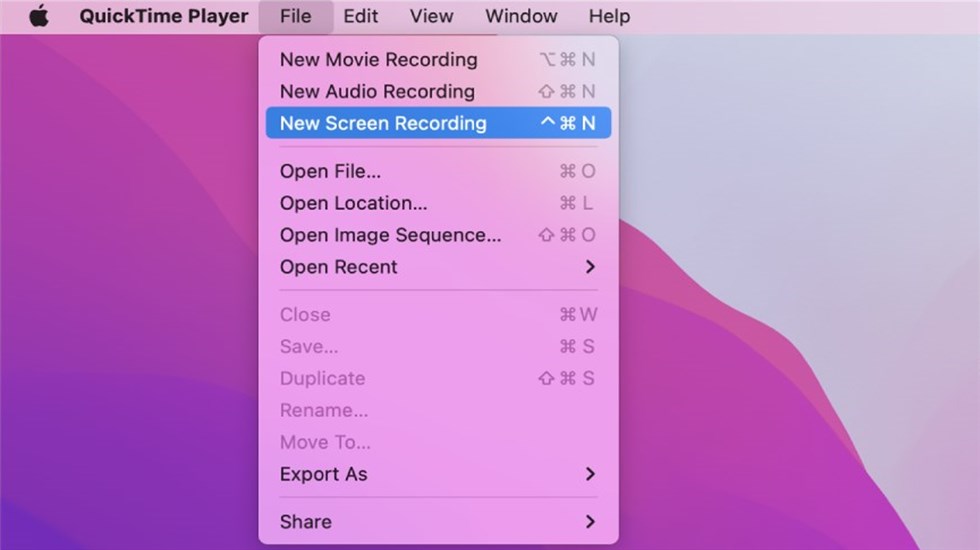980x550 pixels.
Task: Open the Apple menu
Action: 39,16
